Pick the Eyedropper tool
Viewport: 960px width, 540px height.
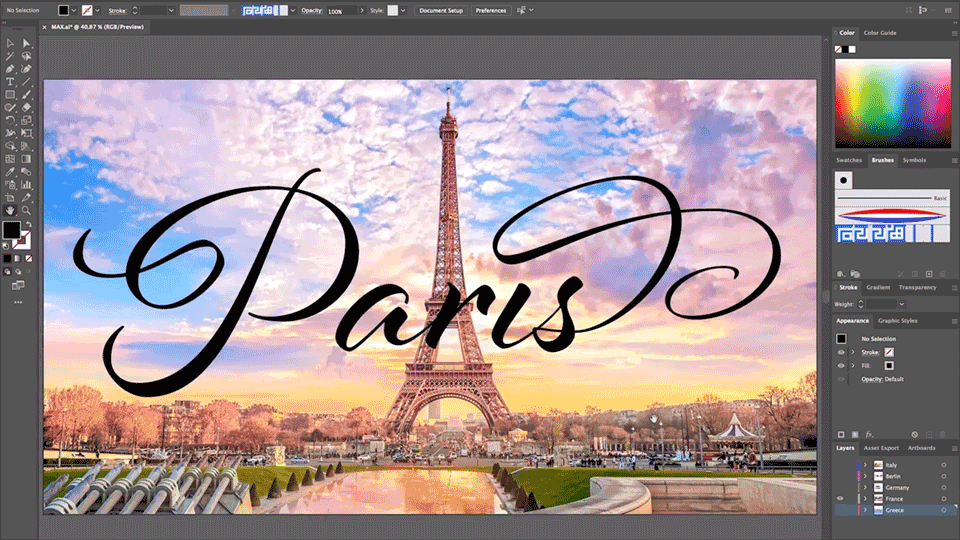(x=10, y=172)
